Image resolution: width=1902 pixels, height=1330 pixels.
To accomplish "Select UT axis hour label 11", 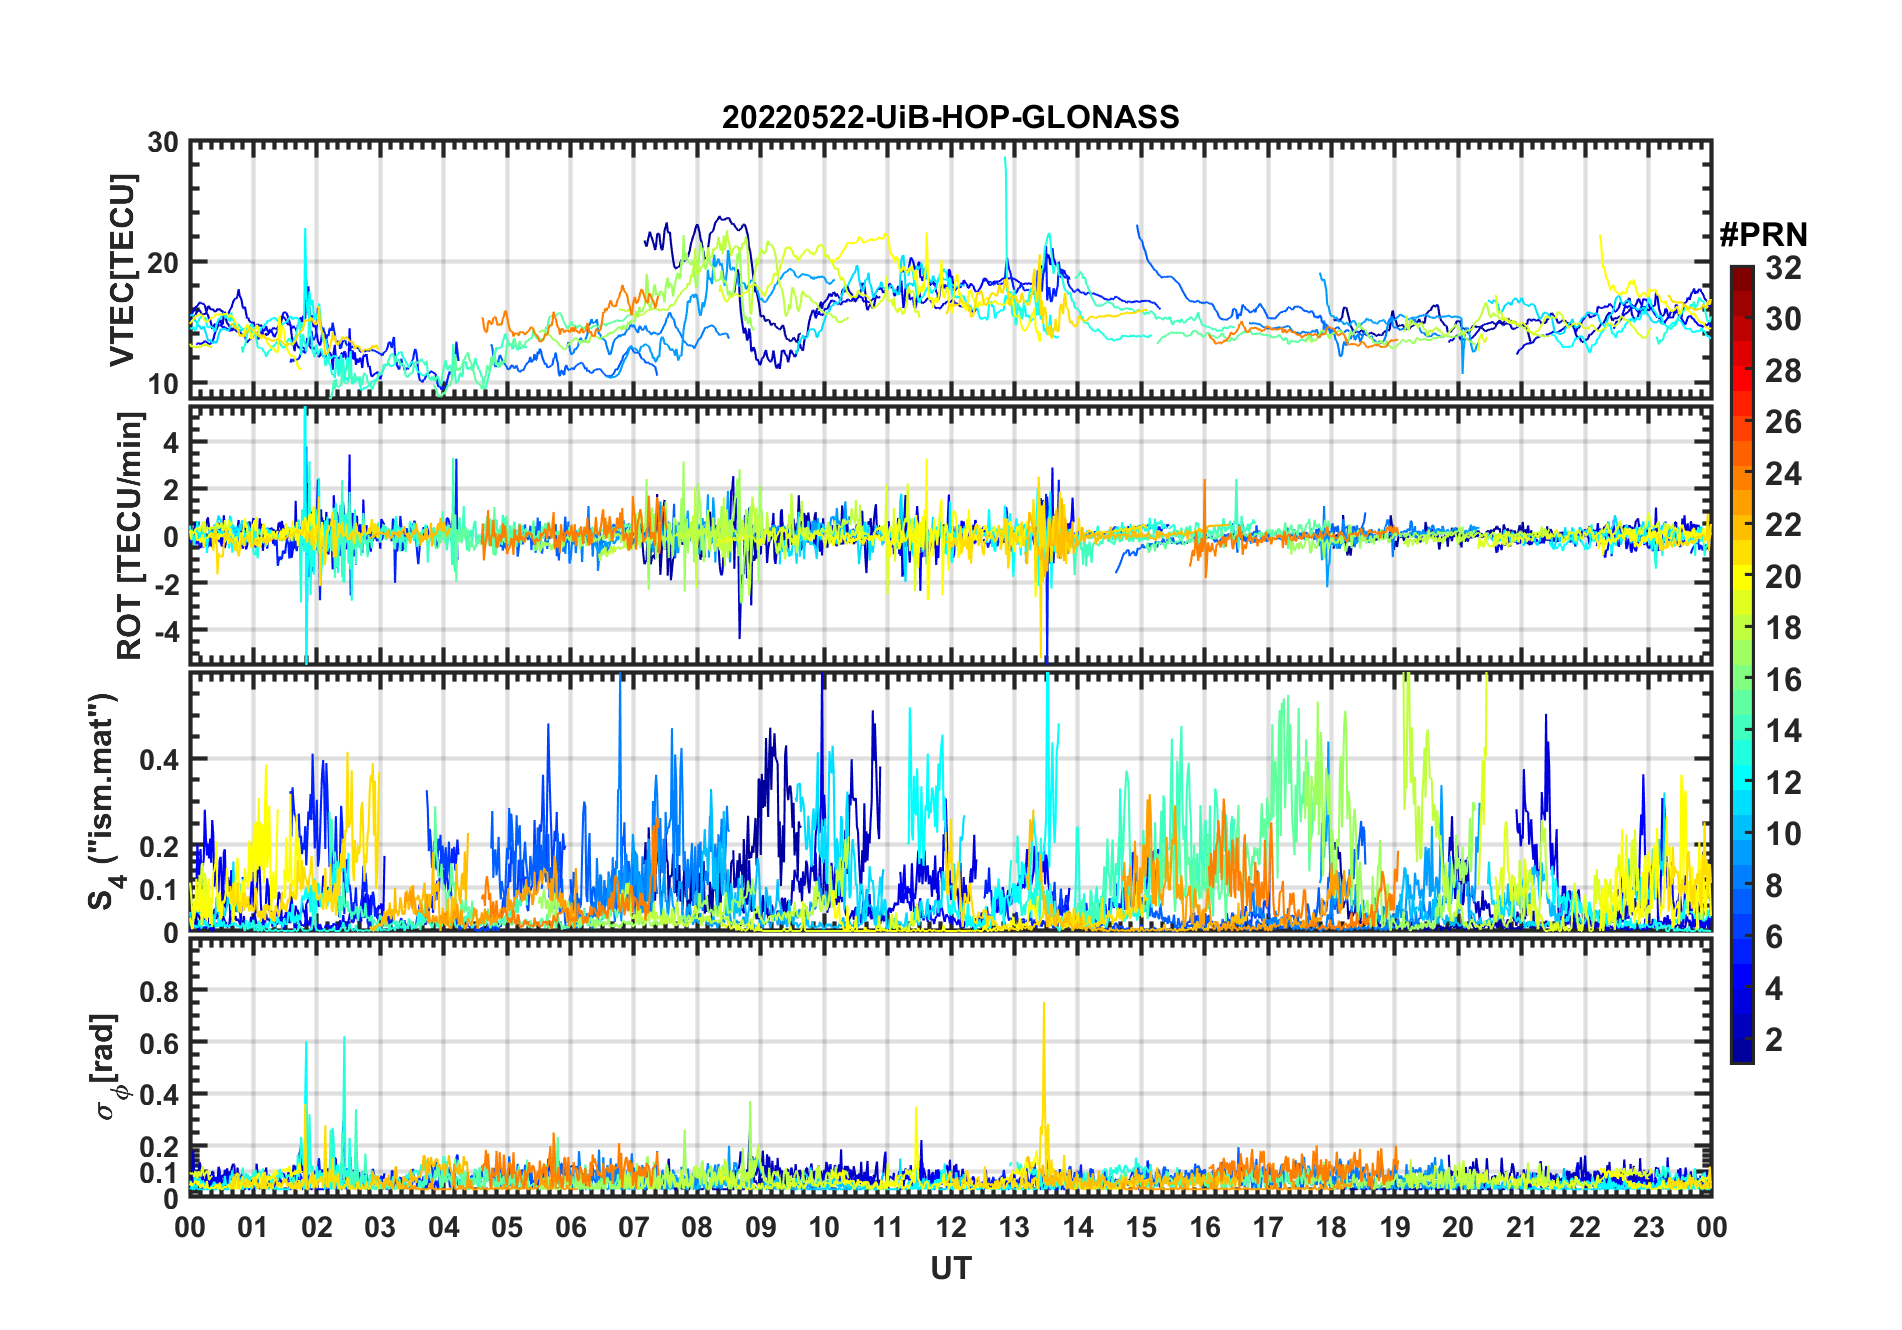I will click(x=887, y=1227).
